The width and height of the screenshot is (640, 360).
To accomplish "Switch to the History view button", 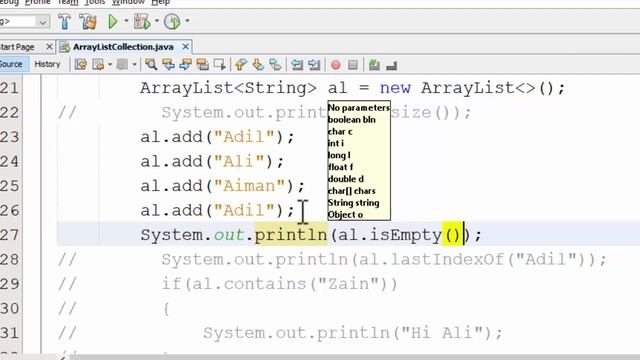I will pyautogui.click(x=47, y=64).
